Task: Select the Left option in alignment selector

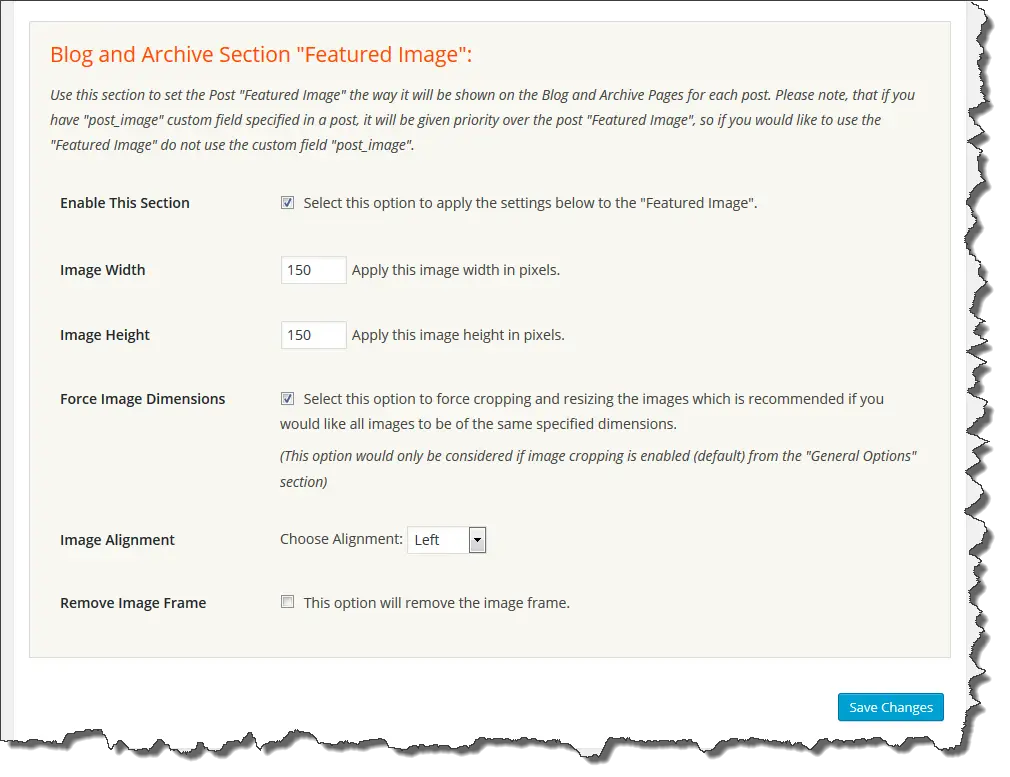Action: (x=435, y=539)
